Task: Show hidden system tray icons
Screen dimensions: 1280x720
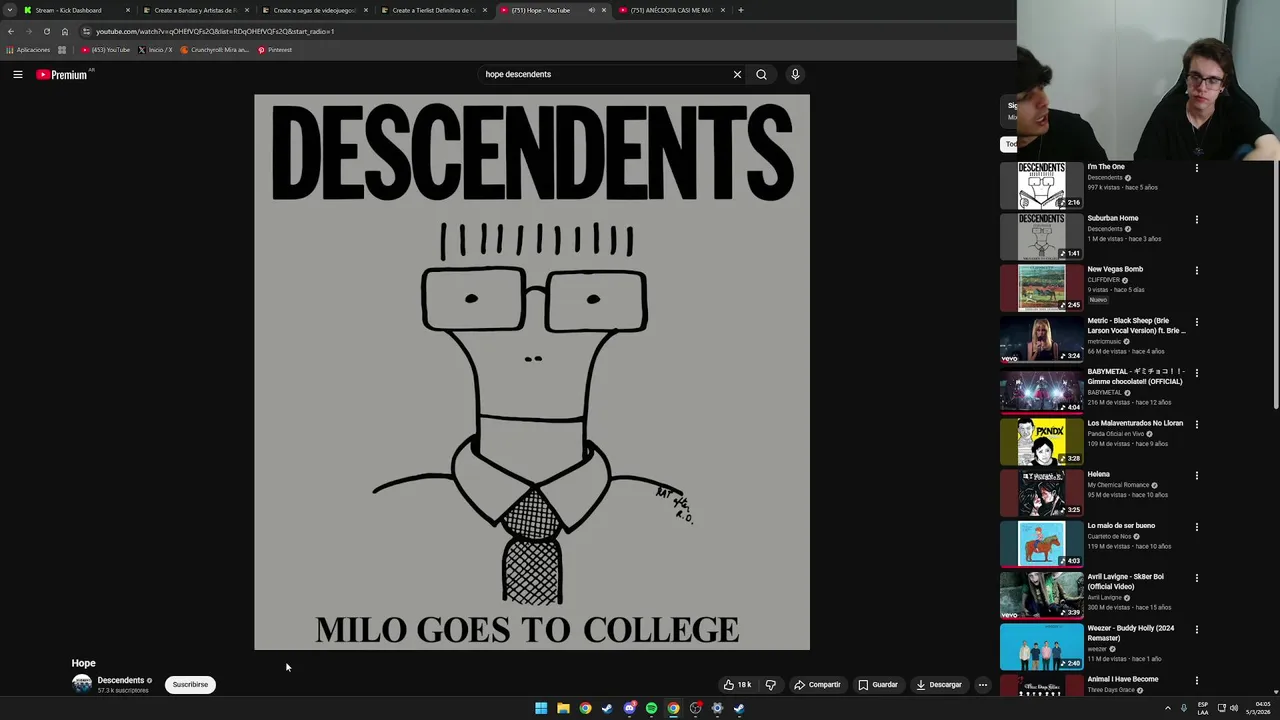Action: [1167, 708]
